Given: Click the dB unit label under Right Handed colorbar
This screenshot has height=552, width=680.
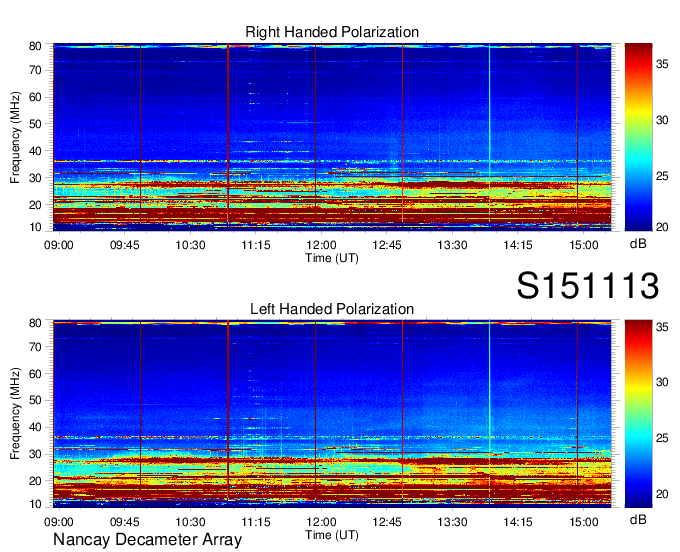Looking at the screenshot, I should pyautogui.click(x=638, y=244).
